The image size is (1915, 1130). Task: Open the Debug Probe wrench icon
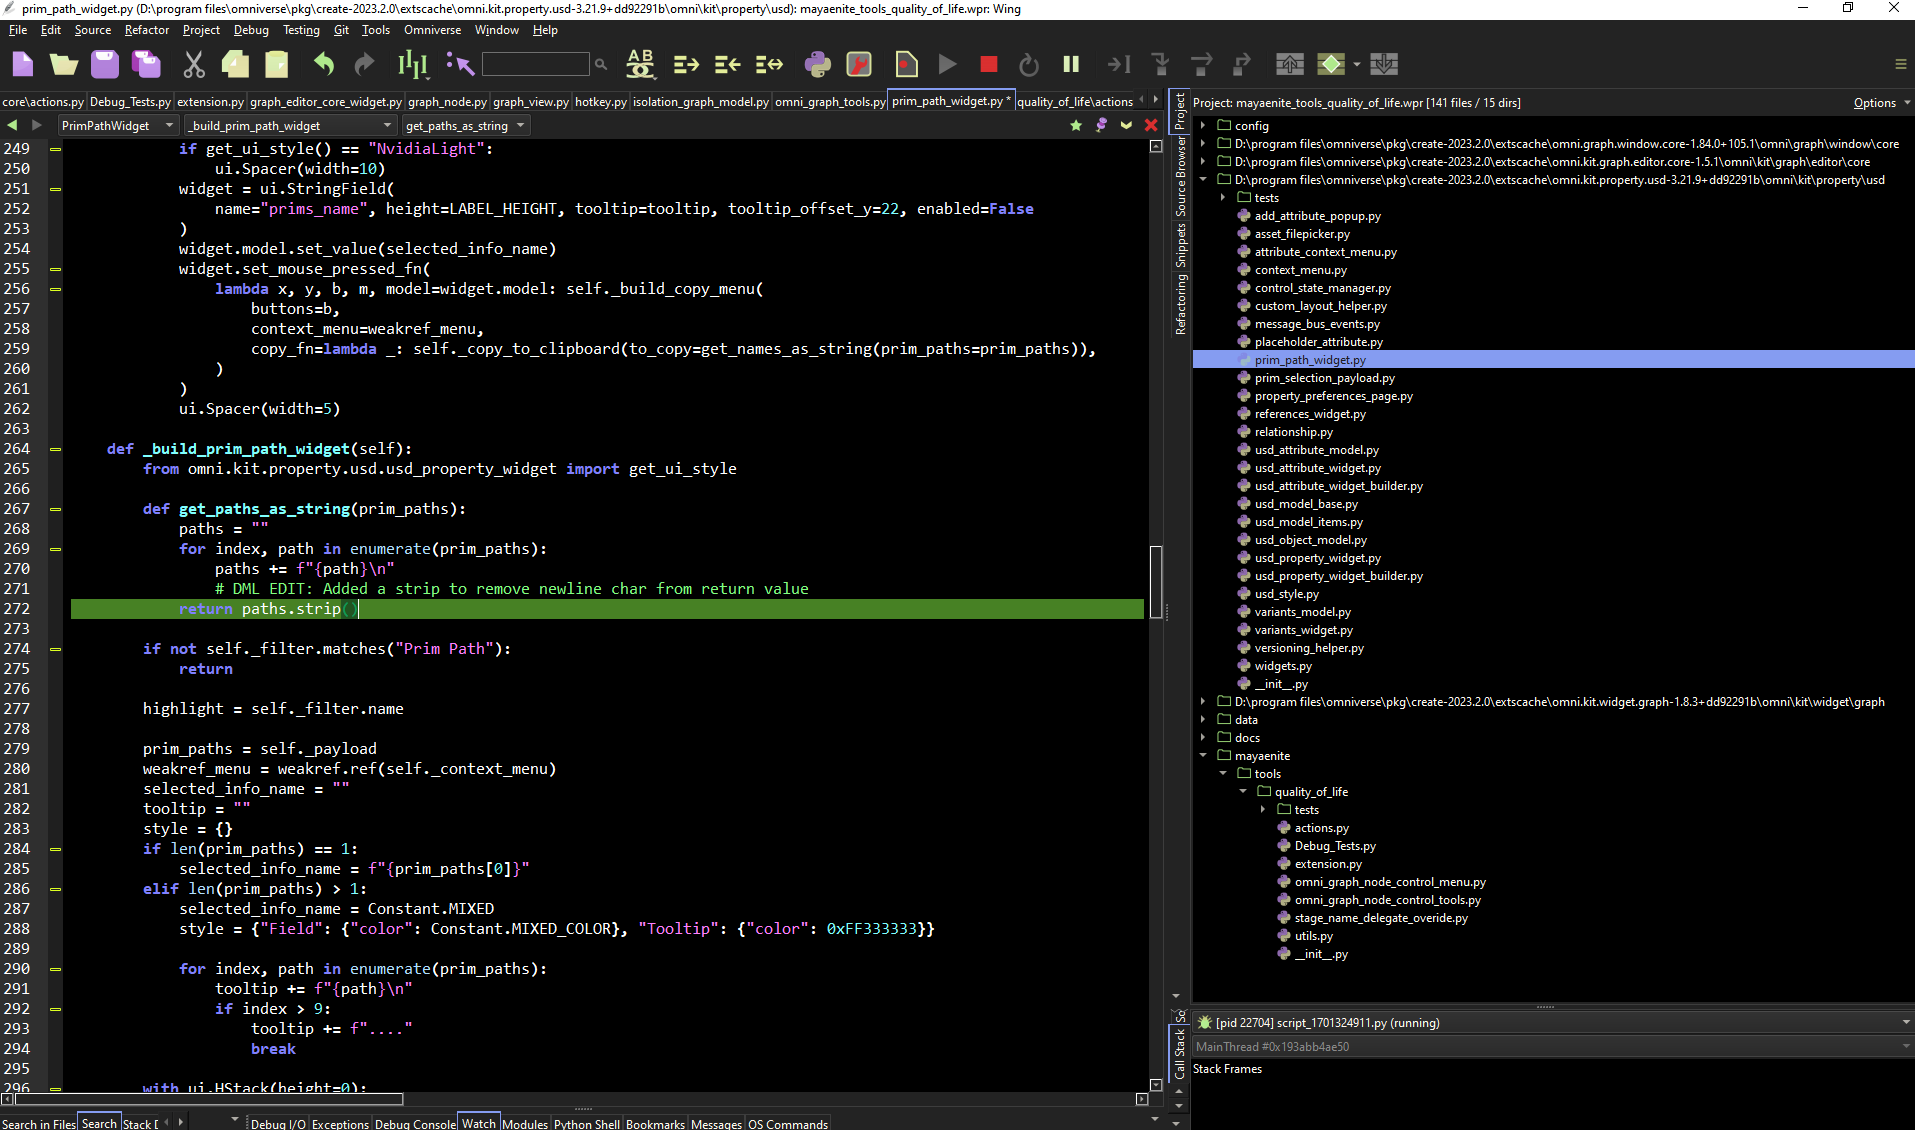point(858,63)
